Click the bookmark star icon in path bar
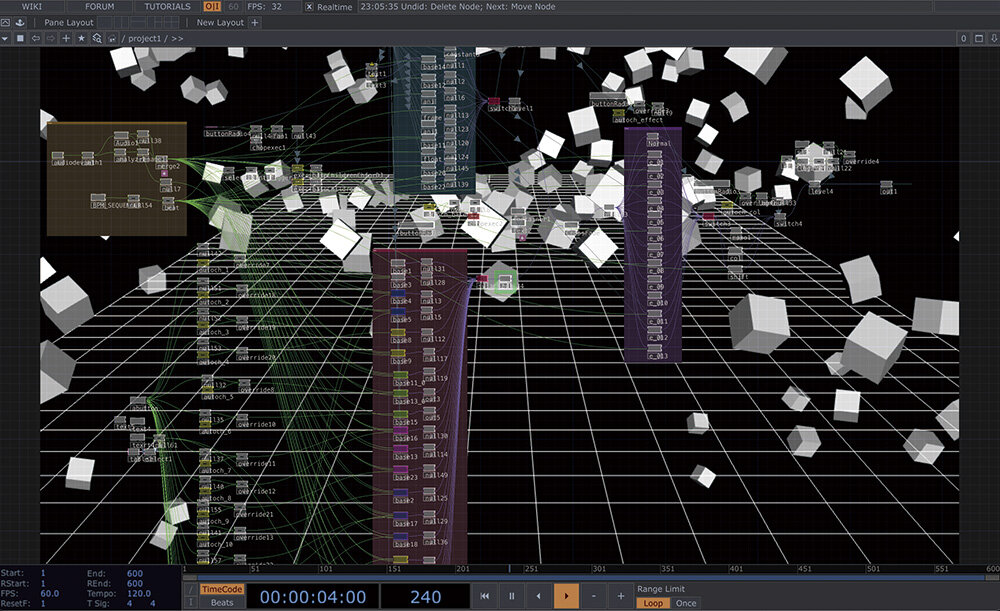The height and width of the screenshot is (611, 1000). pos(81,38)
